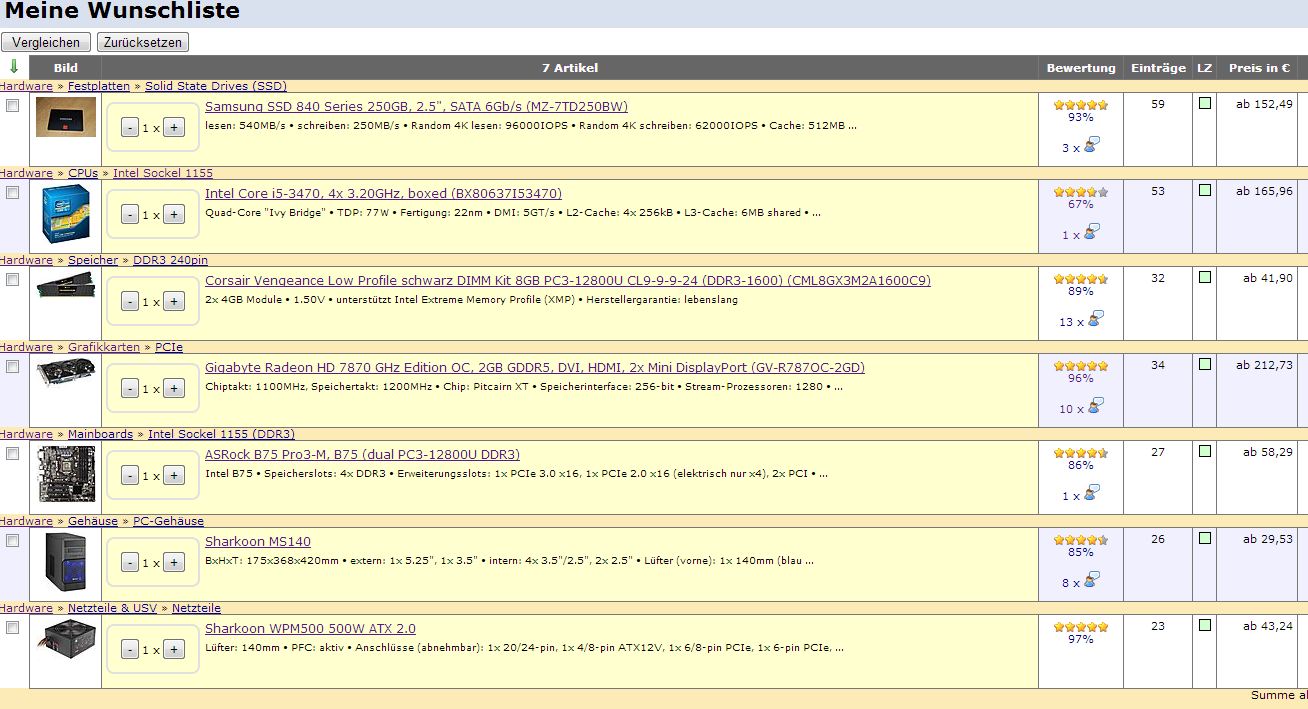Screen dimensions: 1308x709
Task: Click star rating of Sharkoon WPM500
Action: click(1081, 627)
